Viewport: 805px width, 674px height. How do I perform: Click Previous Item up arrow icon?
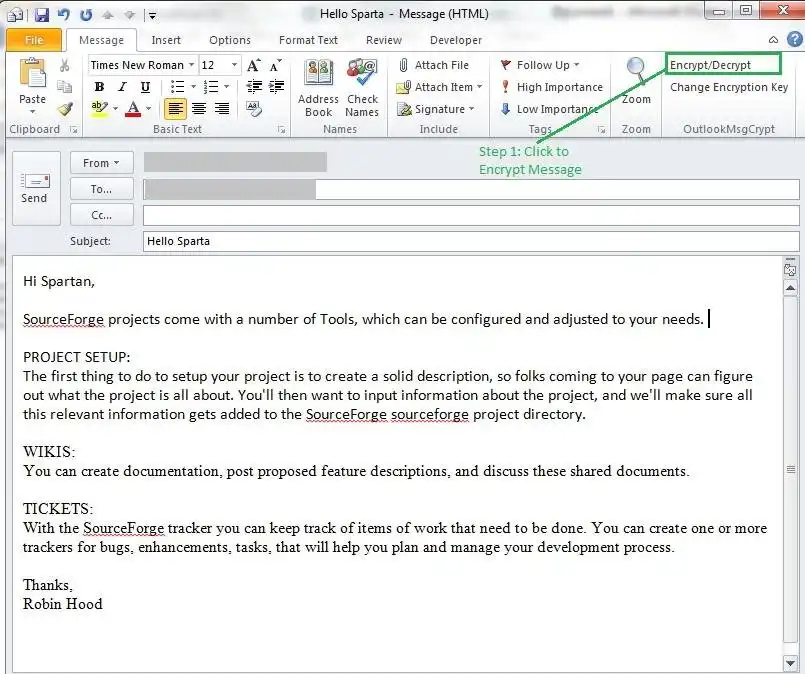pyautogui.click(x=108, y=15)
